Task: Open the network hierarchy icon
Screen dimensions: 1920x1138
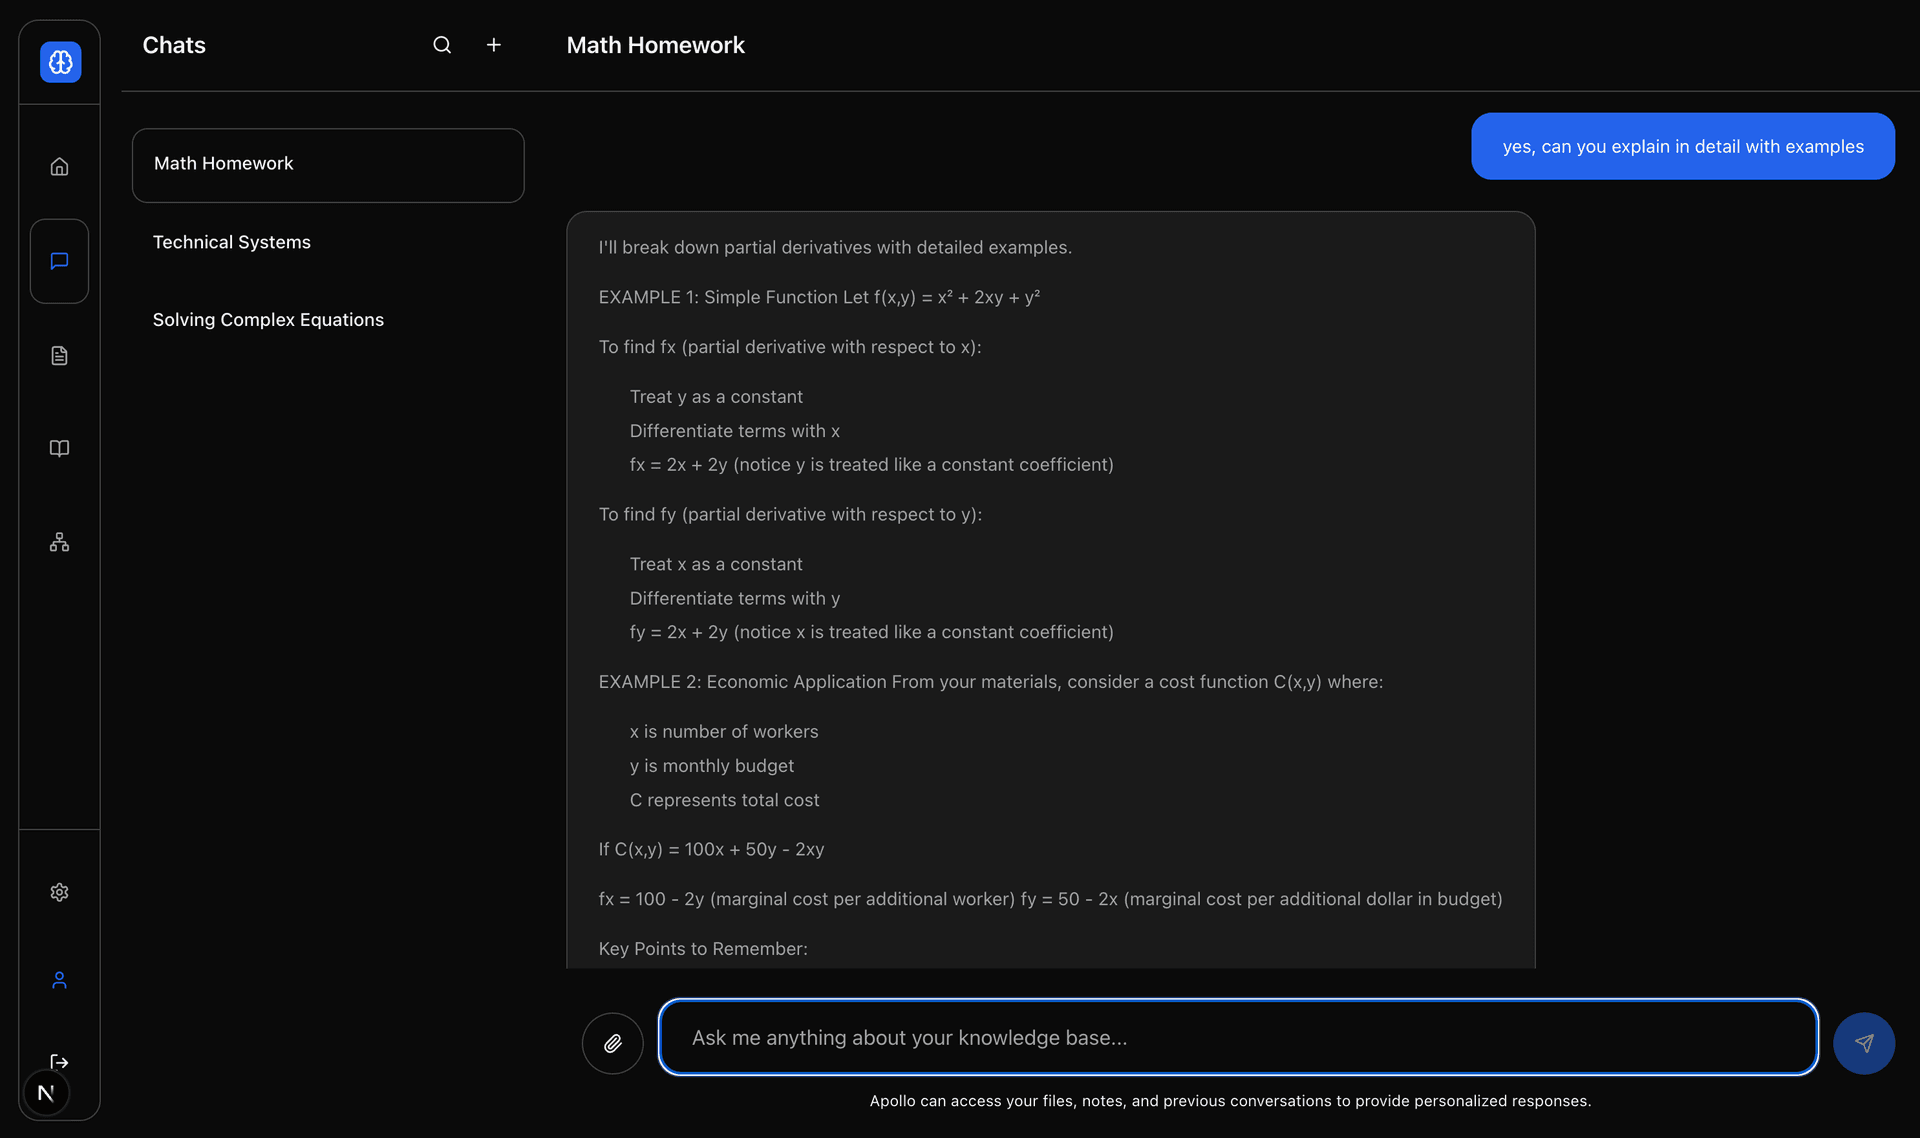Action: [x=60, y=542]
